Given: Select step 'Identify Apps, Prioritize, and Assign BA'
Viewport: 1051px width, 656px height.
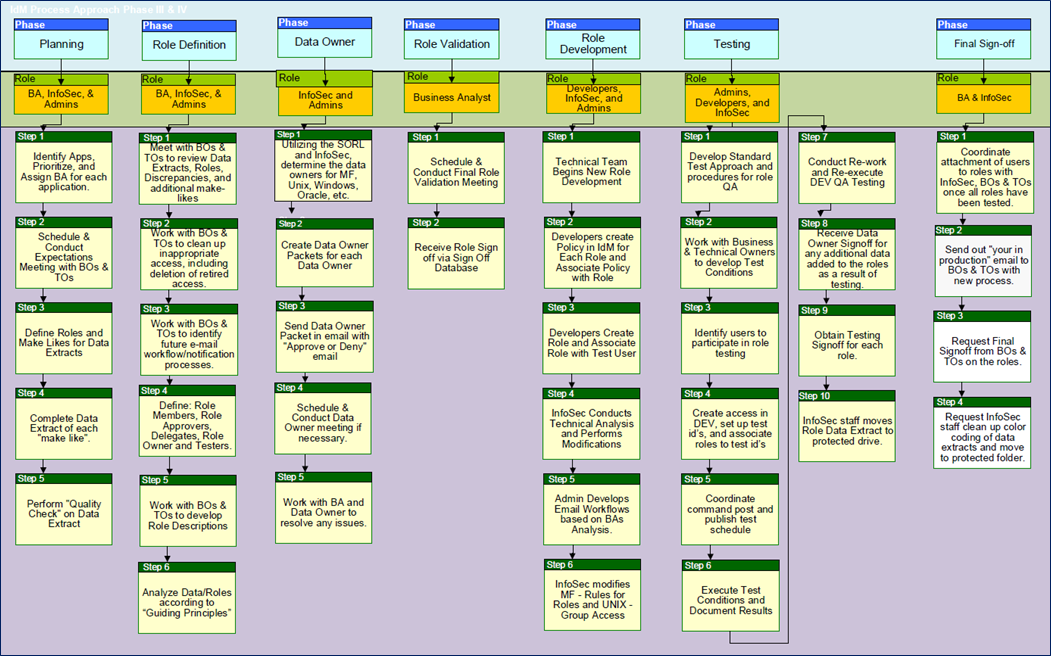Looking at the screenshot, I should pyautogui.click(x=63, y=170).
